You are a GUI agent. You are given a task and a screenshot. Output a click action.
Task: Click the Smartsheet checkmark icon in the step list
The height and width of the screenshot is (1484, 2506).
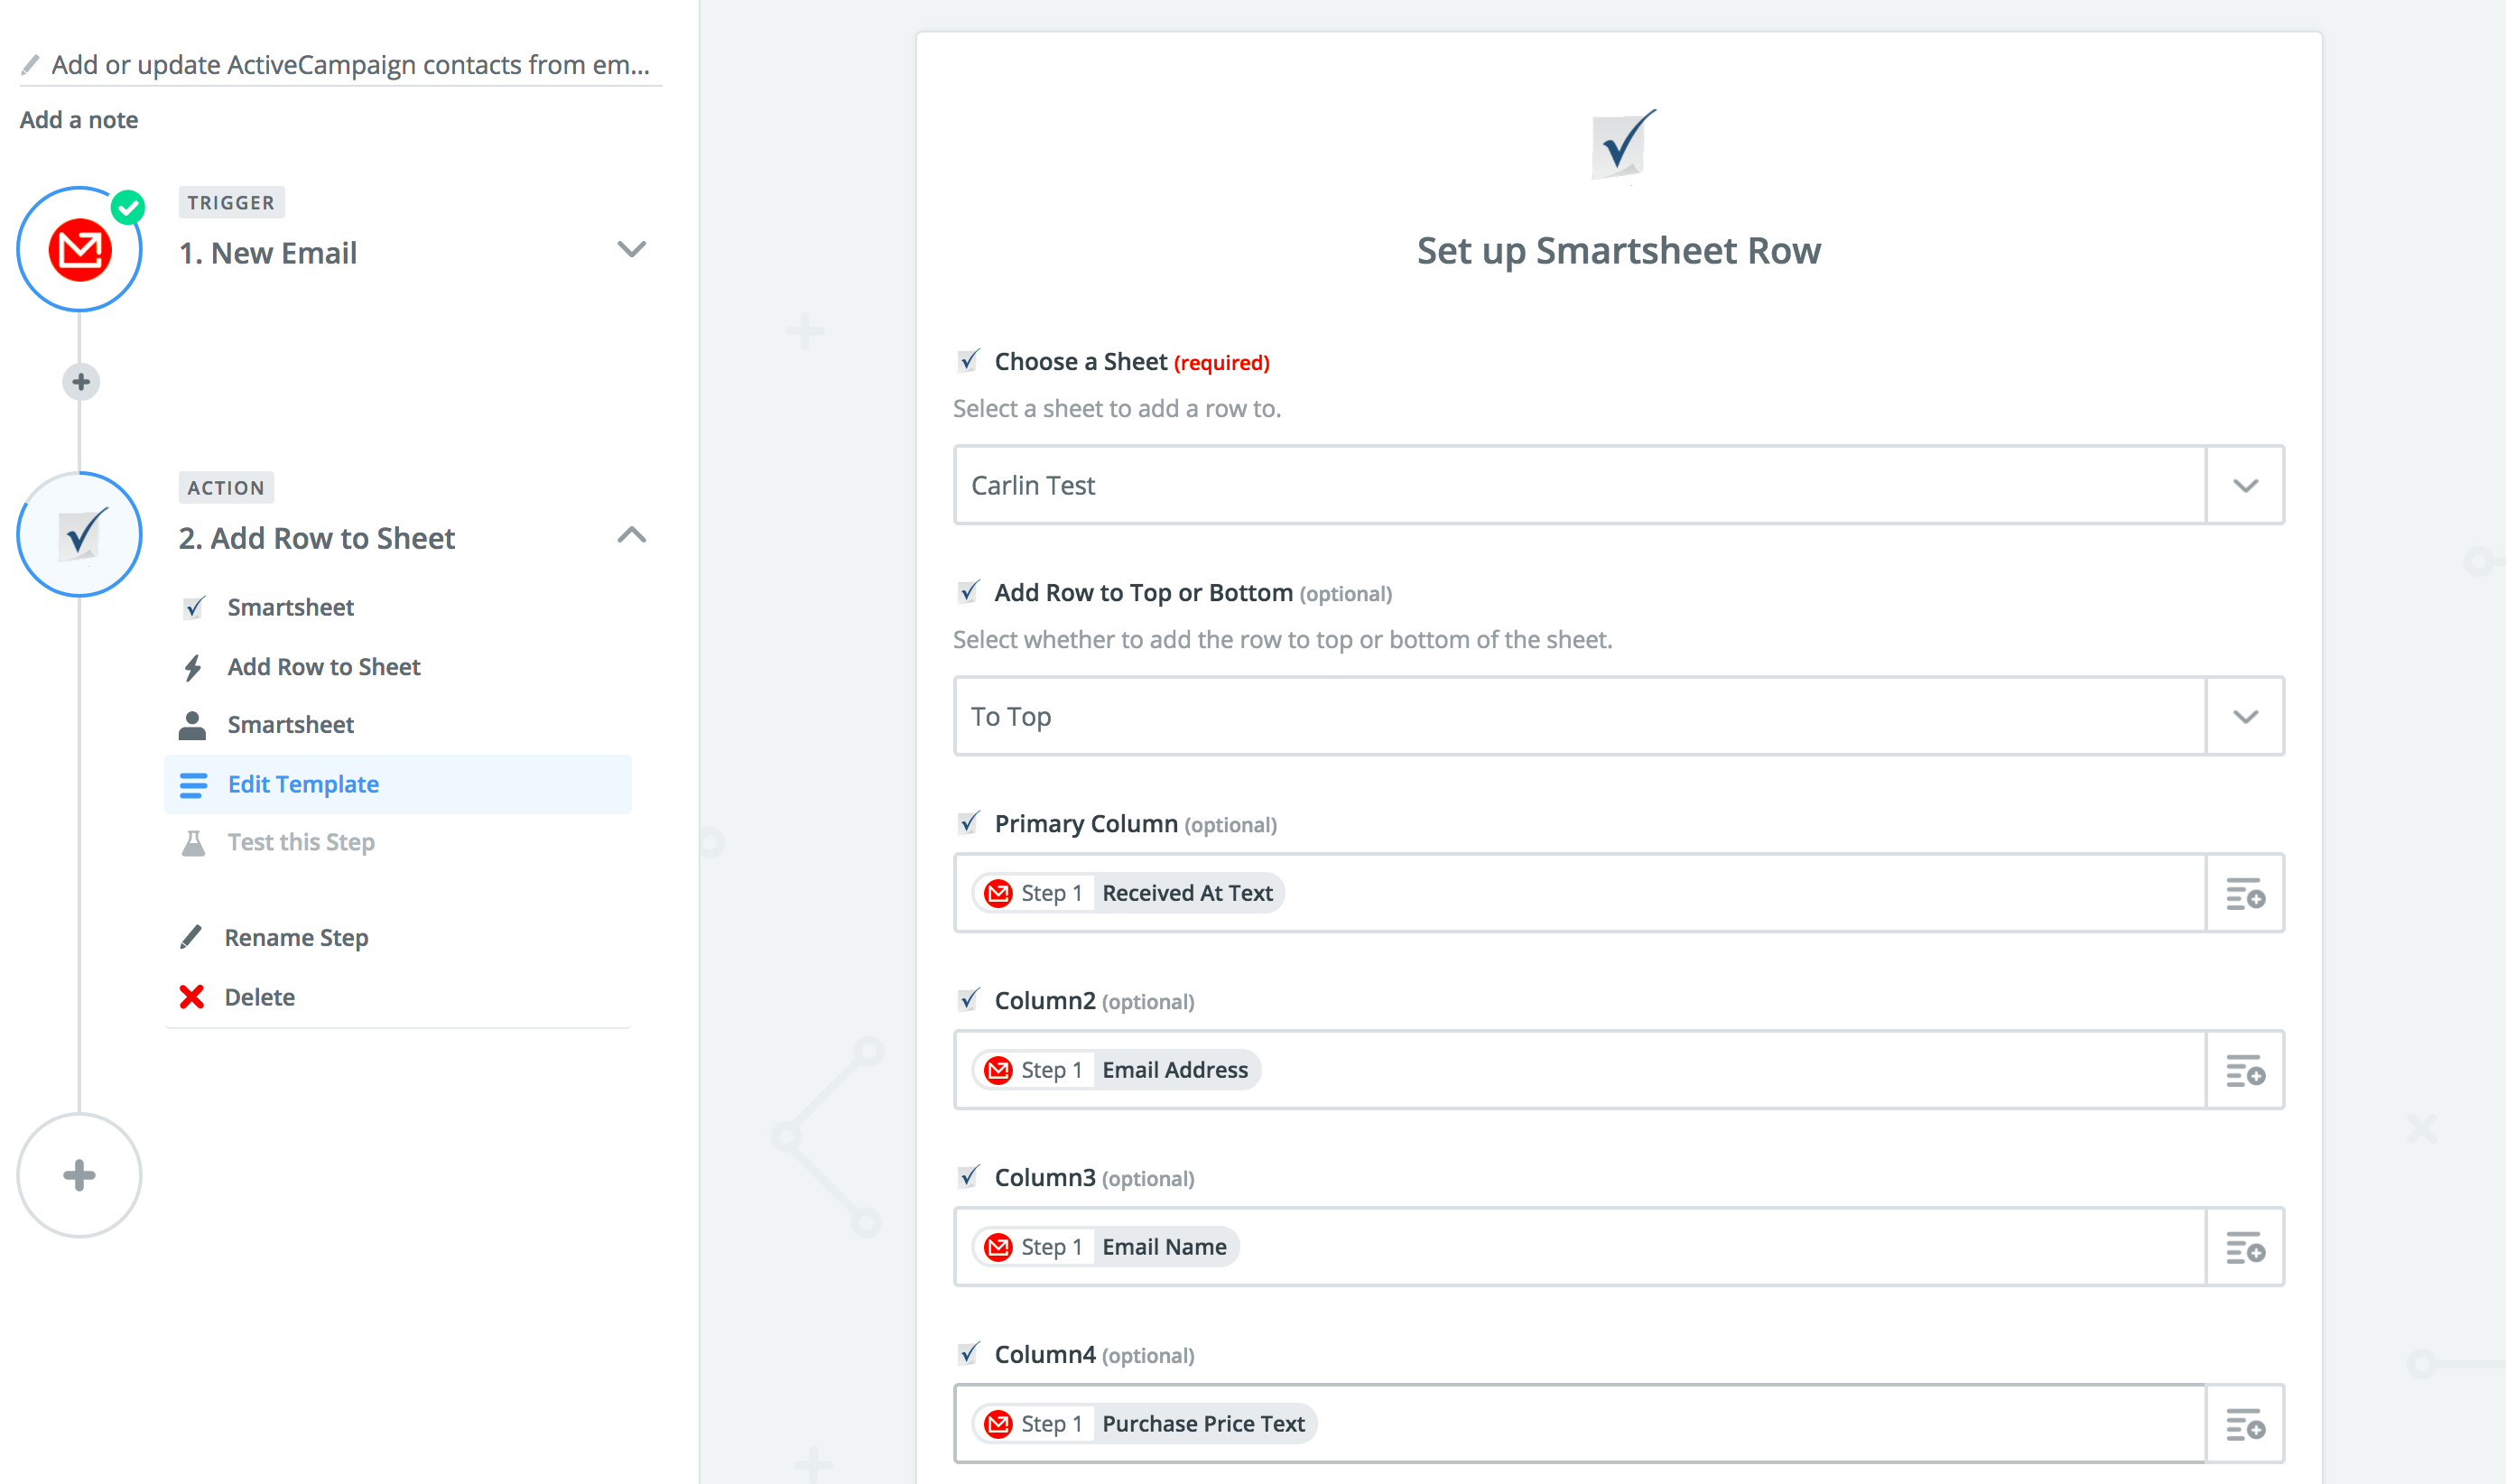[194, 608]
